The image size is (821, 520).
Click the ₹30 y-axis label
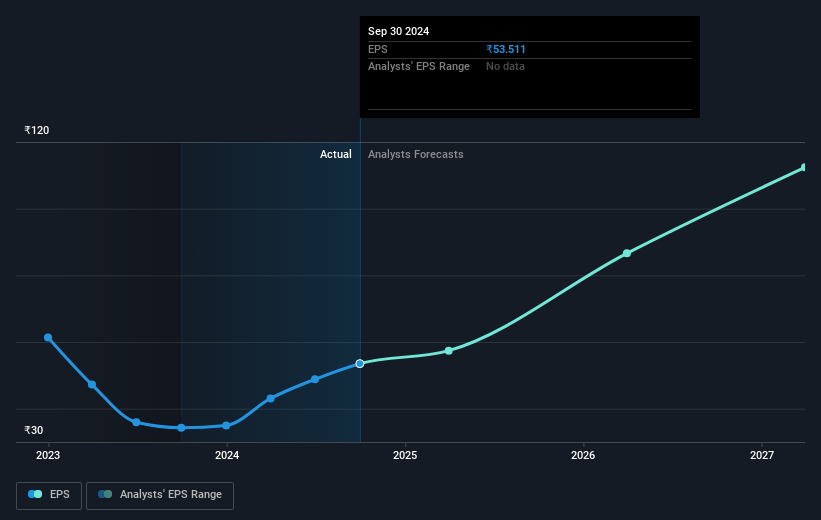point(34,430)
